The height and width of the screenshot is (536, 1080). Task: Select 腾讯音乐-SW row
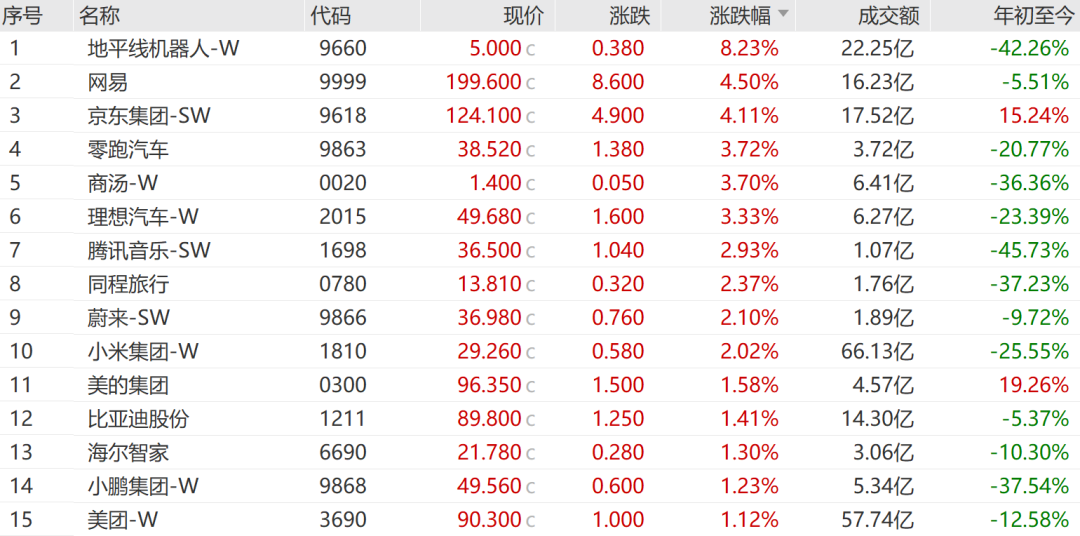click(540, 251)
